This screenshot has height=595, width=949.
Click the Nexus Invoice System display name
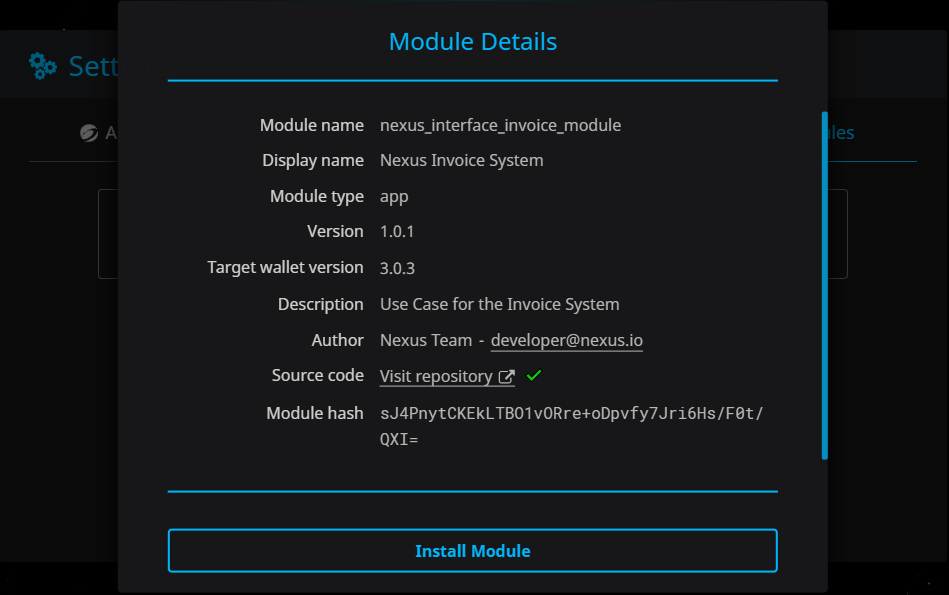[x=462, y=160]
